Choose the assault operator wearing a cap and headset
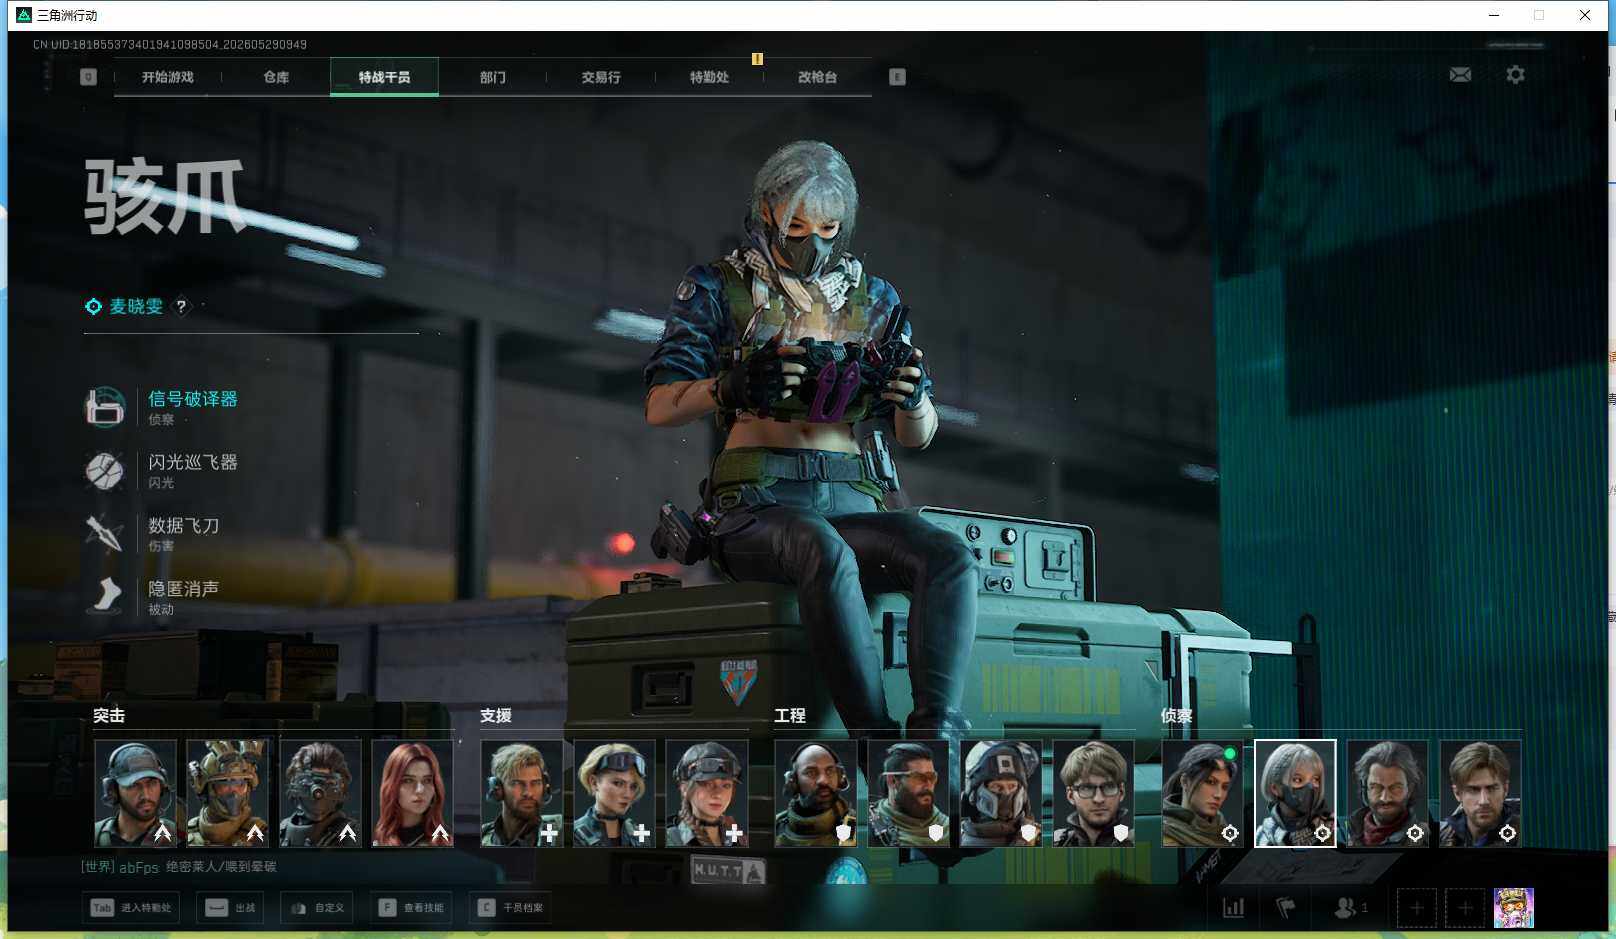1616x939 pixels. pos(135,793)
